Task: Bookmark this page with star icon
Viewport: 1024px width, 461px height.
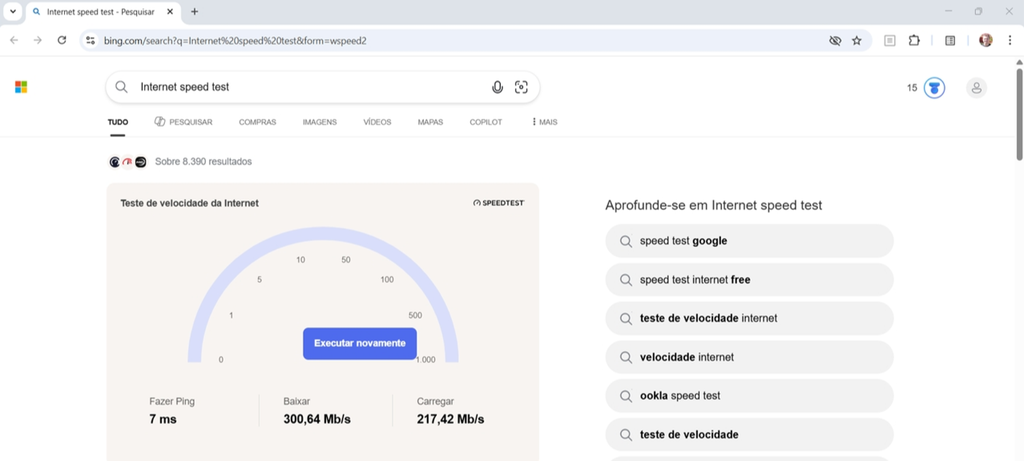Action: pyautogui.click(x=857, y=40)
